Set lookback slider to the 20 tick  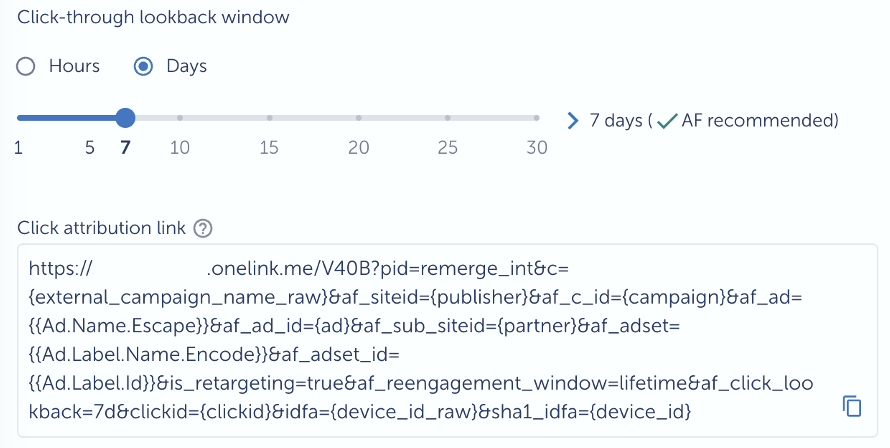(x=358, y=118)
